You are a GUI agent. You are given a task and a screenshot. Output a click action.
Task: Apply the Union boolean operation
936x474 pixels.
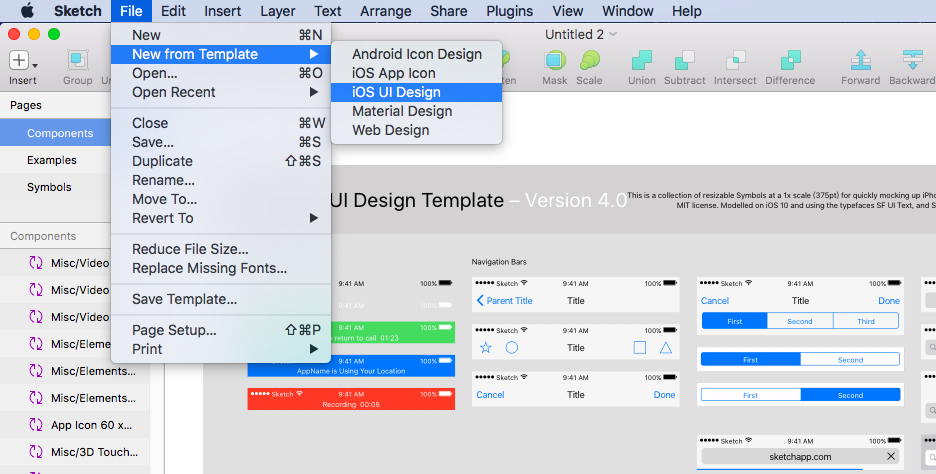coord(642,60)
